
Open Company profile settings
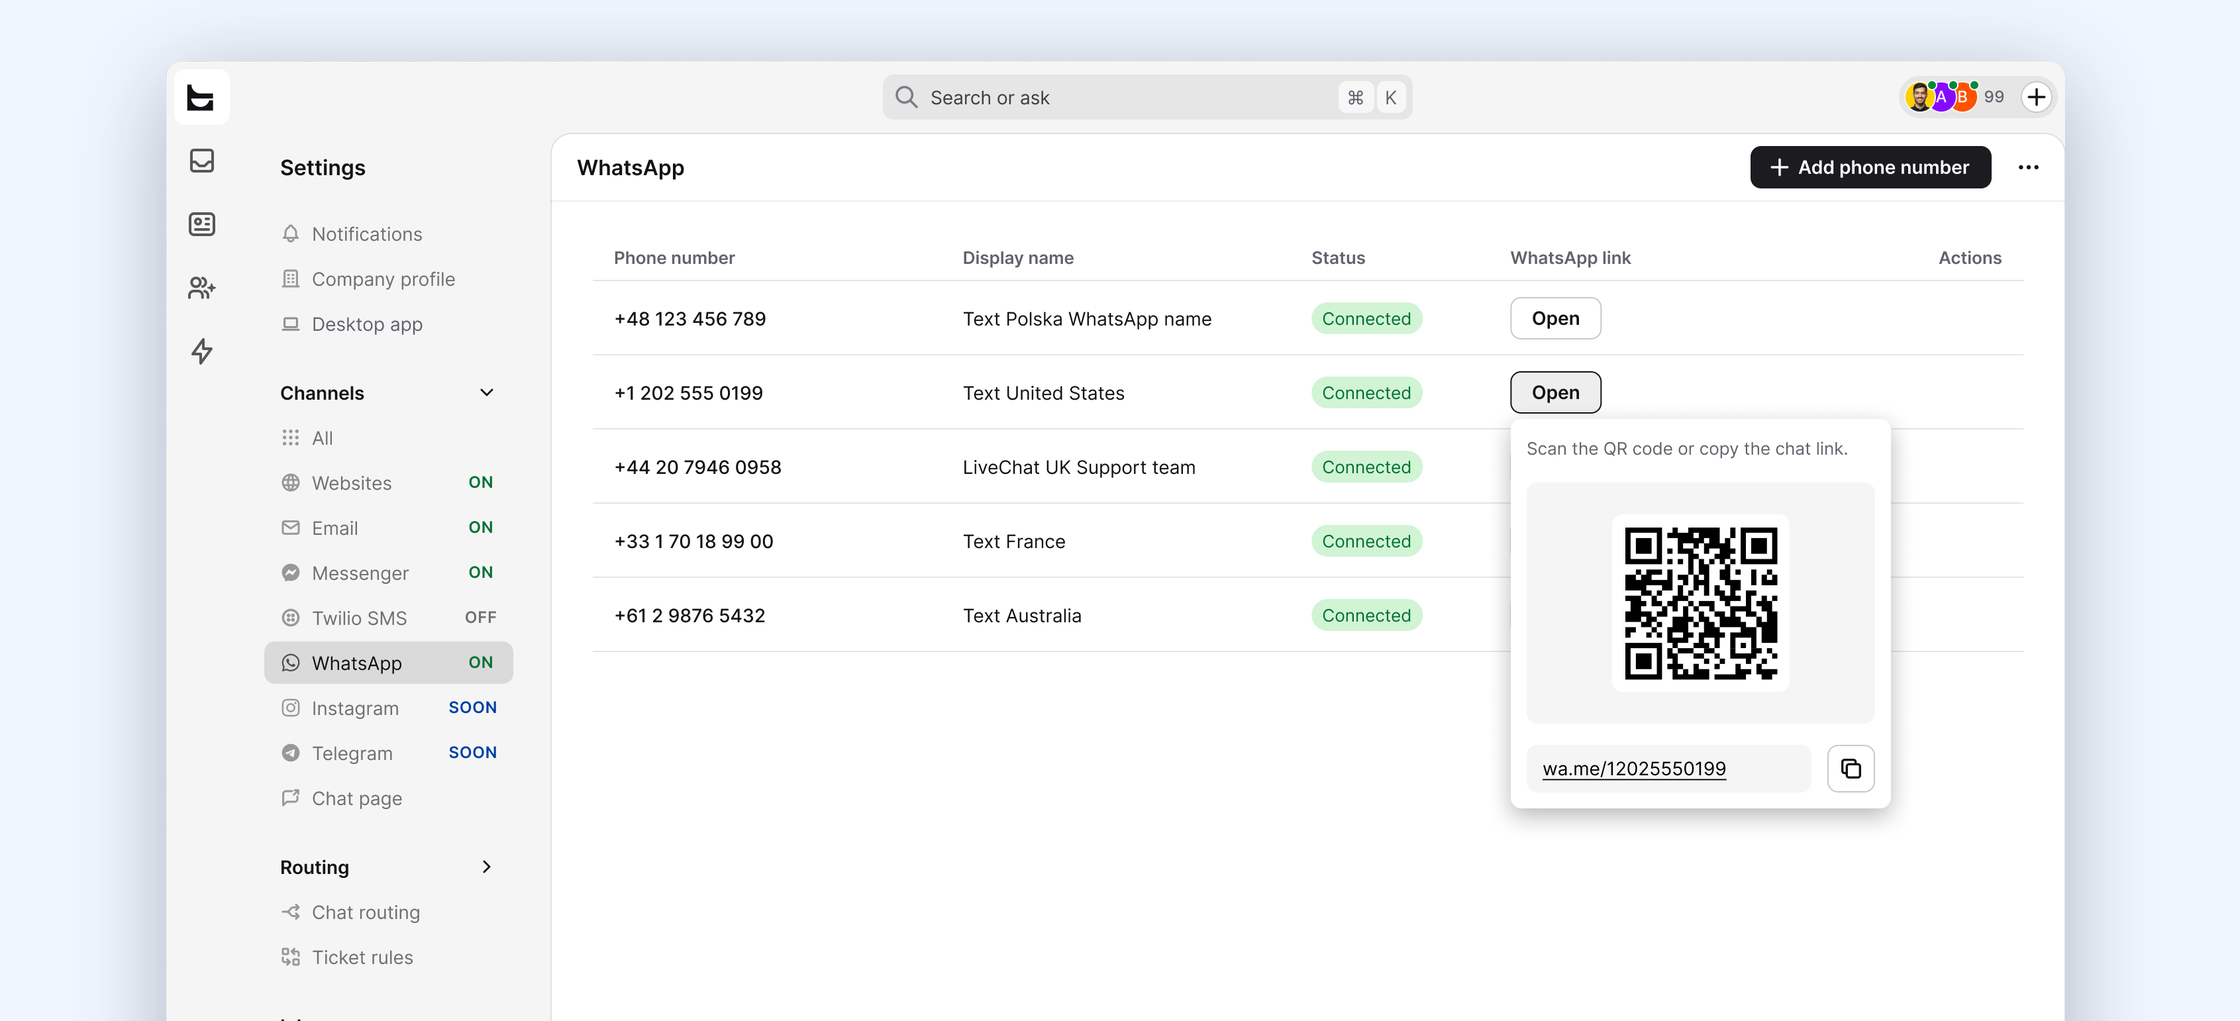click(x=383, y=279)
